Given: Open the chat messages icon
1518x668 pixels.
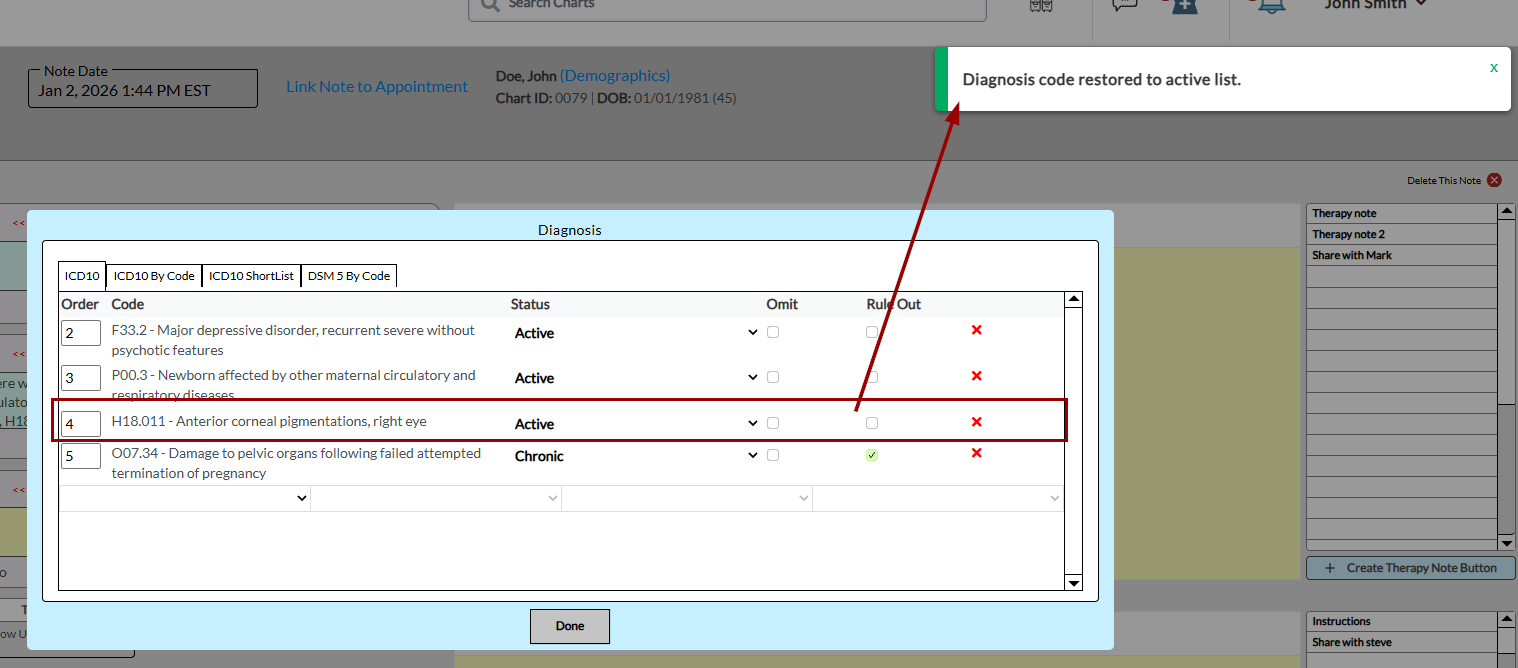Looking at the screenshot, I should coord(1125,5).
